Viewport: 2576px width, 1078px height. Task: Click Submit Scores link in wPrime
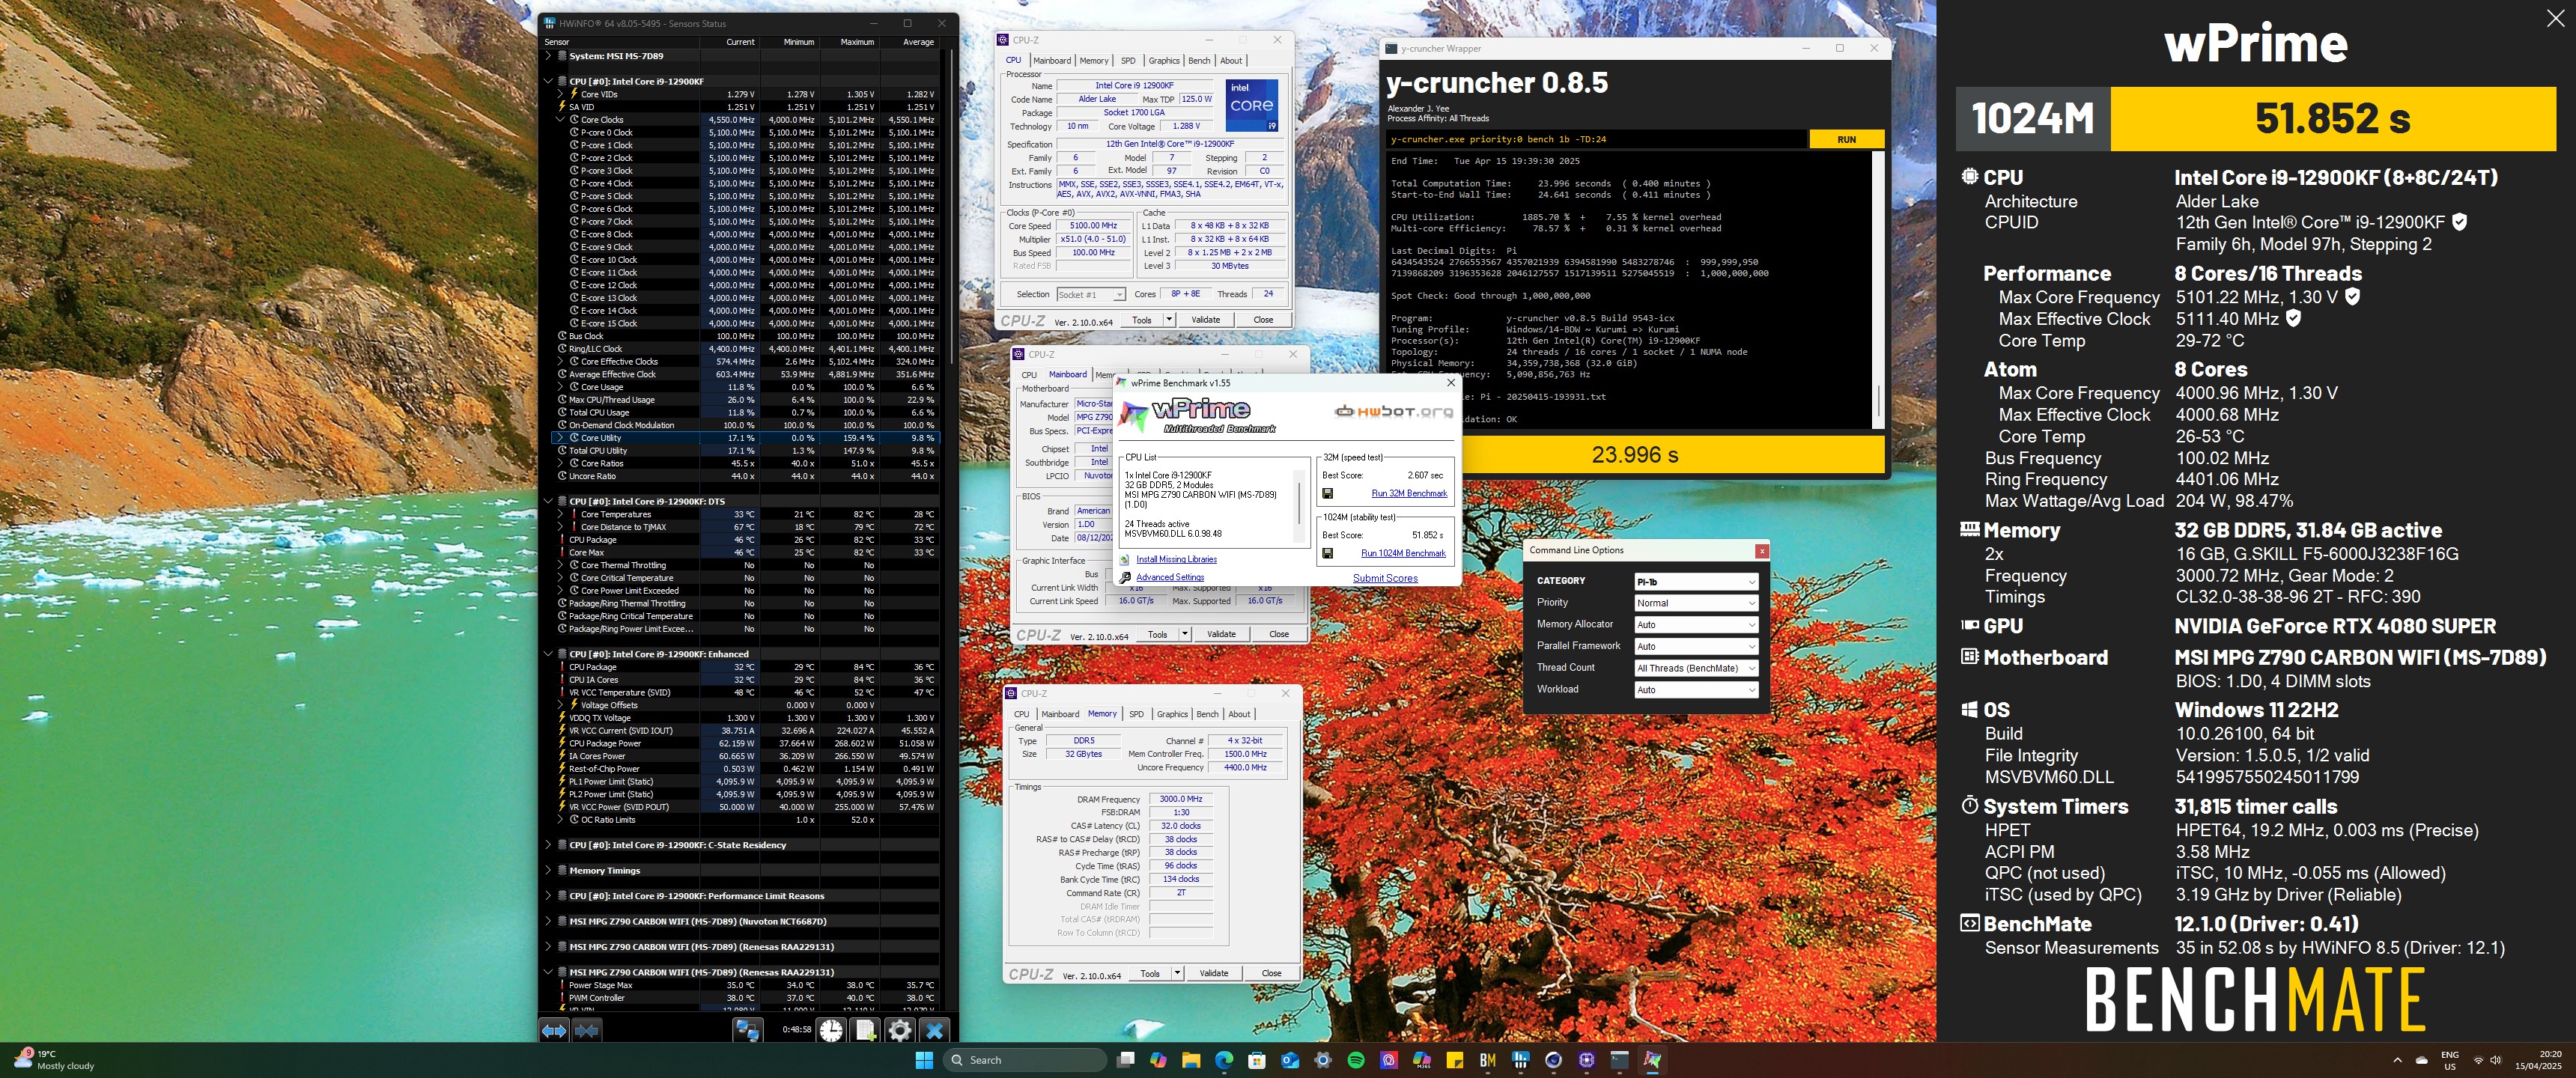1385,578
